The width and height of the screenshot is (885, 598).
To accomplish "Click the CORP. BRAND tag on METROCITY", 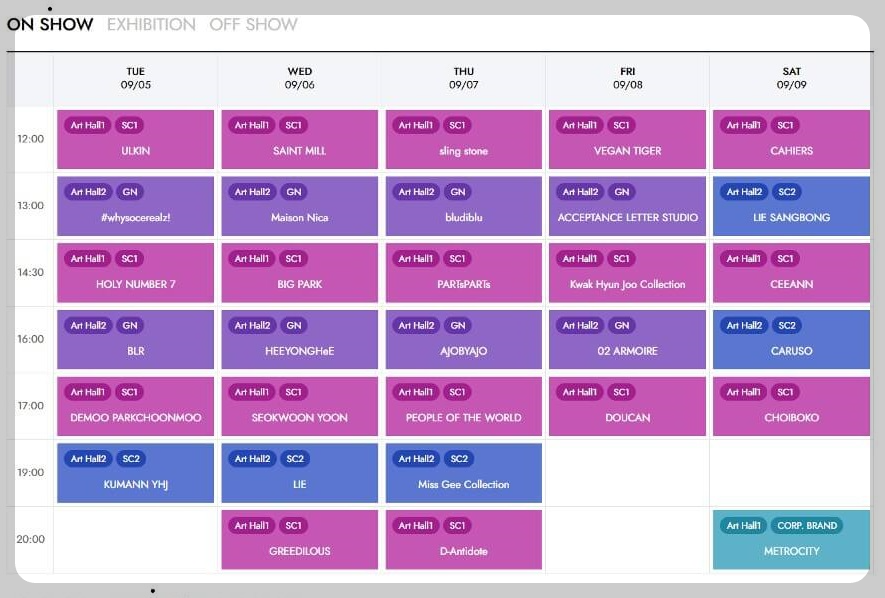I will (807, 526).
